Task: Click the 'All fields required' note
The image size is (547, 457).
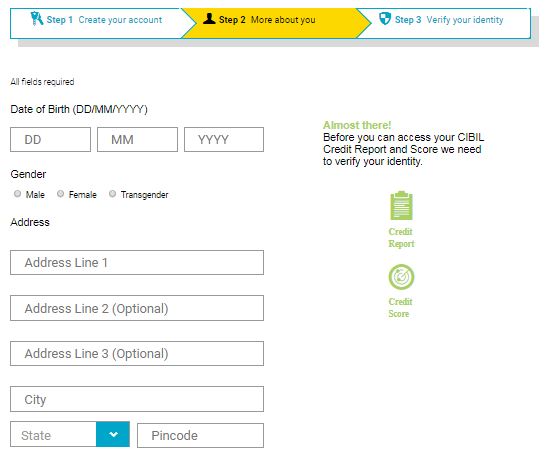Action: 42,82
